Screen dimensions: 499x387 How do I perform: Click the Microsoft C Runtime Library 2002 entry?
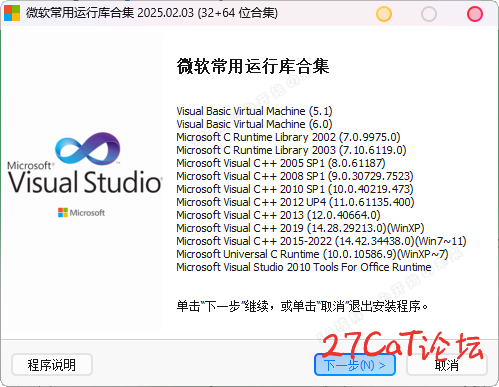tap(288, 137)
